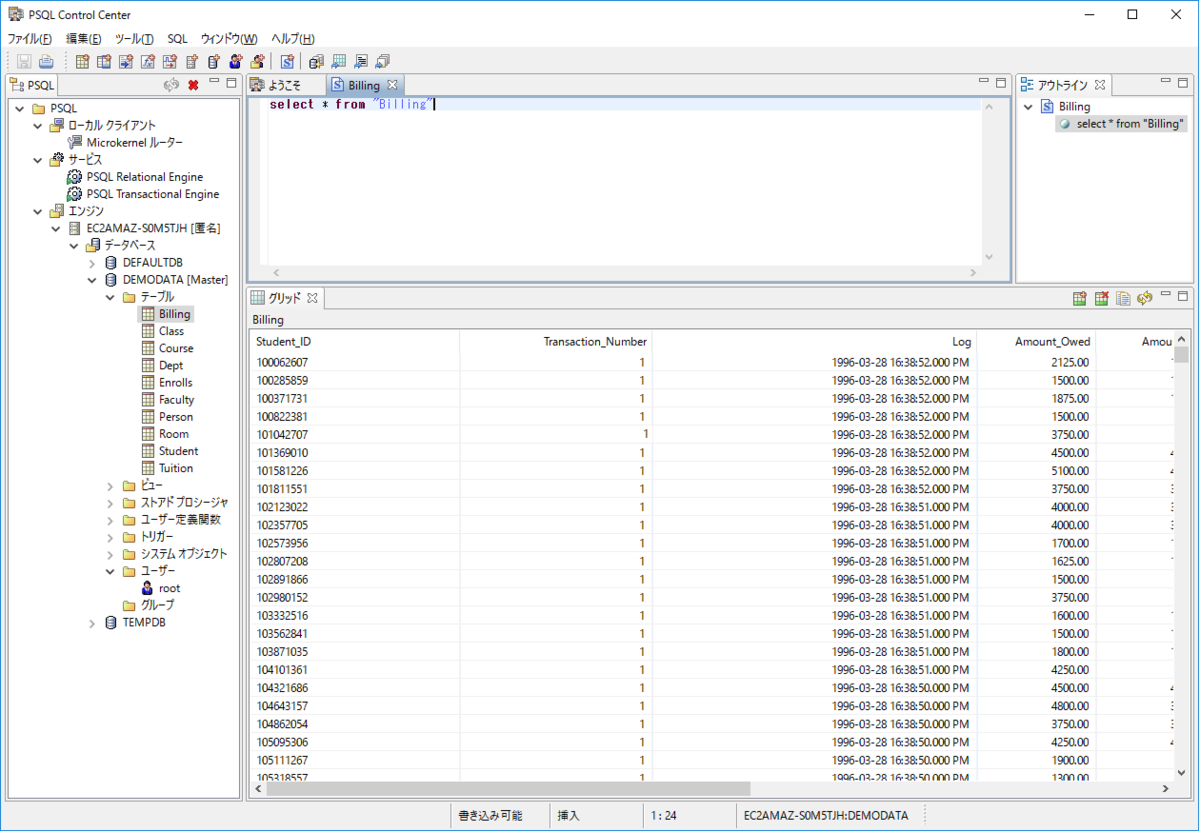This screenshot has width=1200, height=832.
Task: Click the Student_ID column header
Action: (354, 341)
